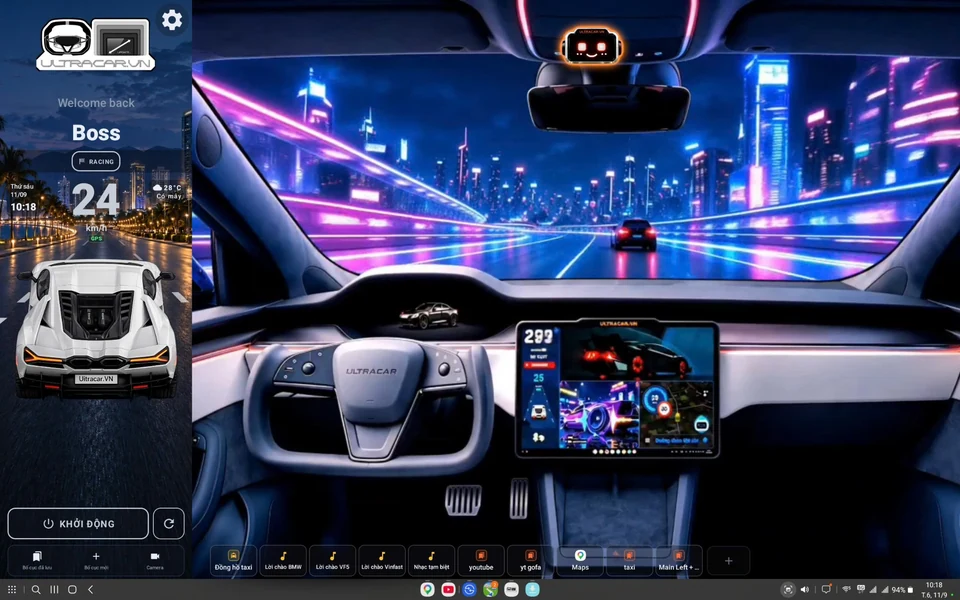Tap the 28°C weather widget

[168, 192]
